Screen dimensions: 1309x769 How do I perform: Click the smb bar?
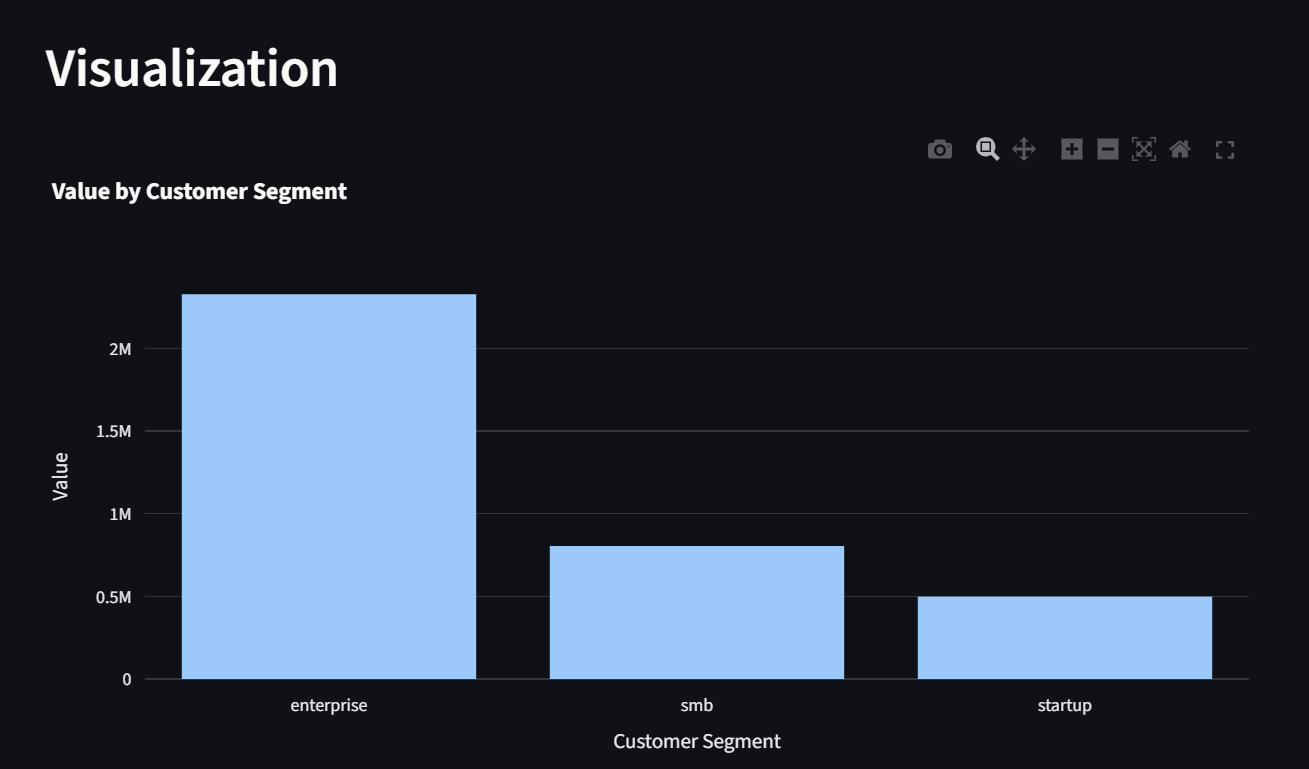coord(697,612)
